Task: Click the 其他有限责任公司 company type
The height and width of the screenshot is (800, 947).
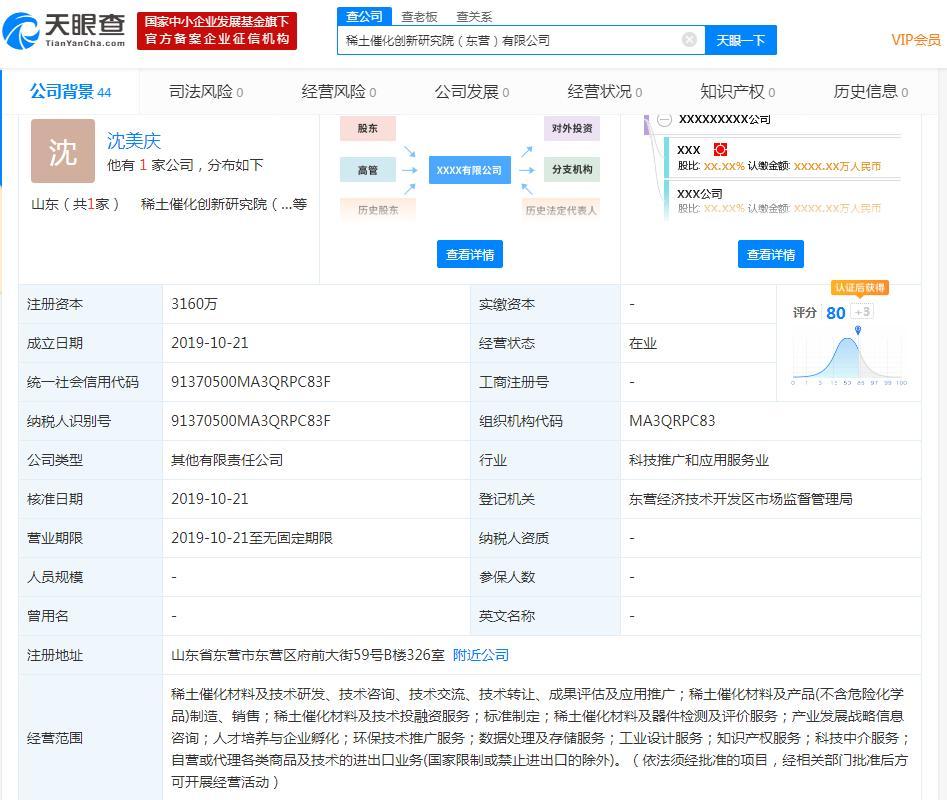Action: [227, 459]
